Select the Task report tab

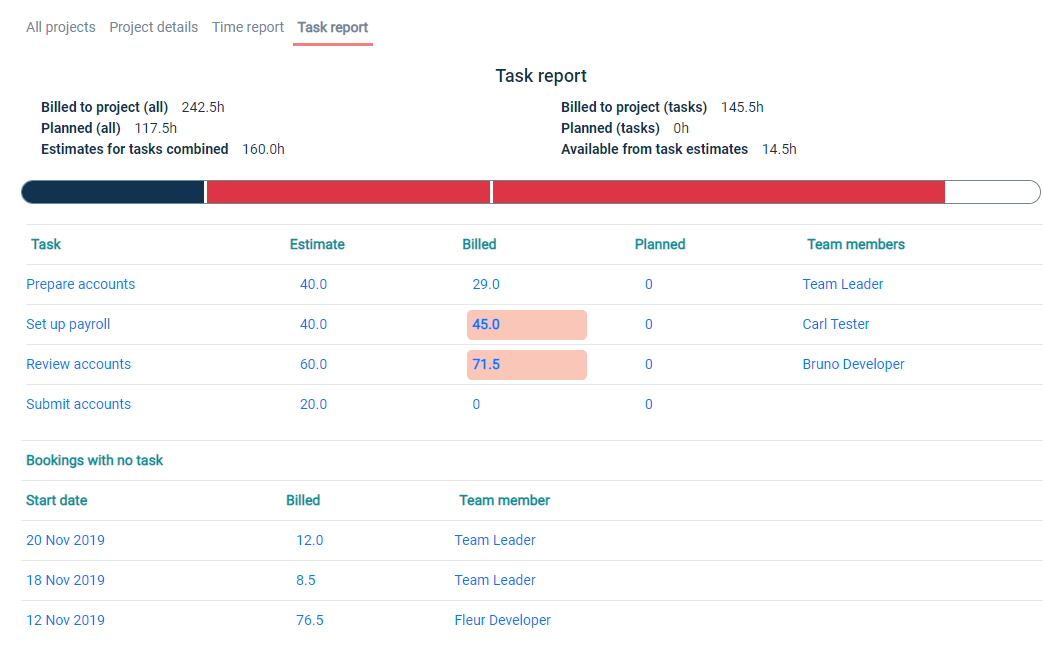pyautogui.click(x=332, y=27)
